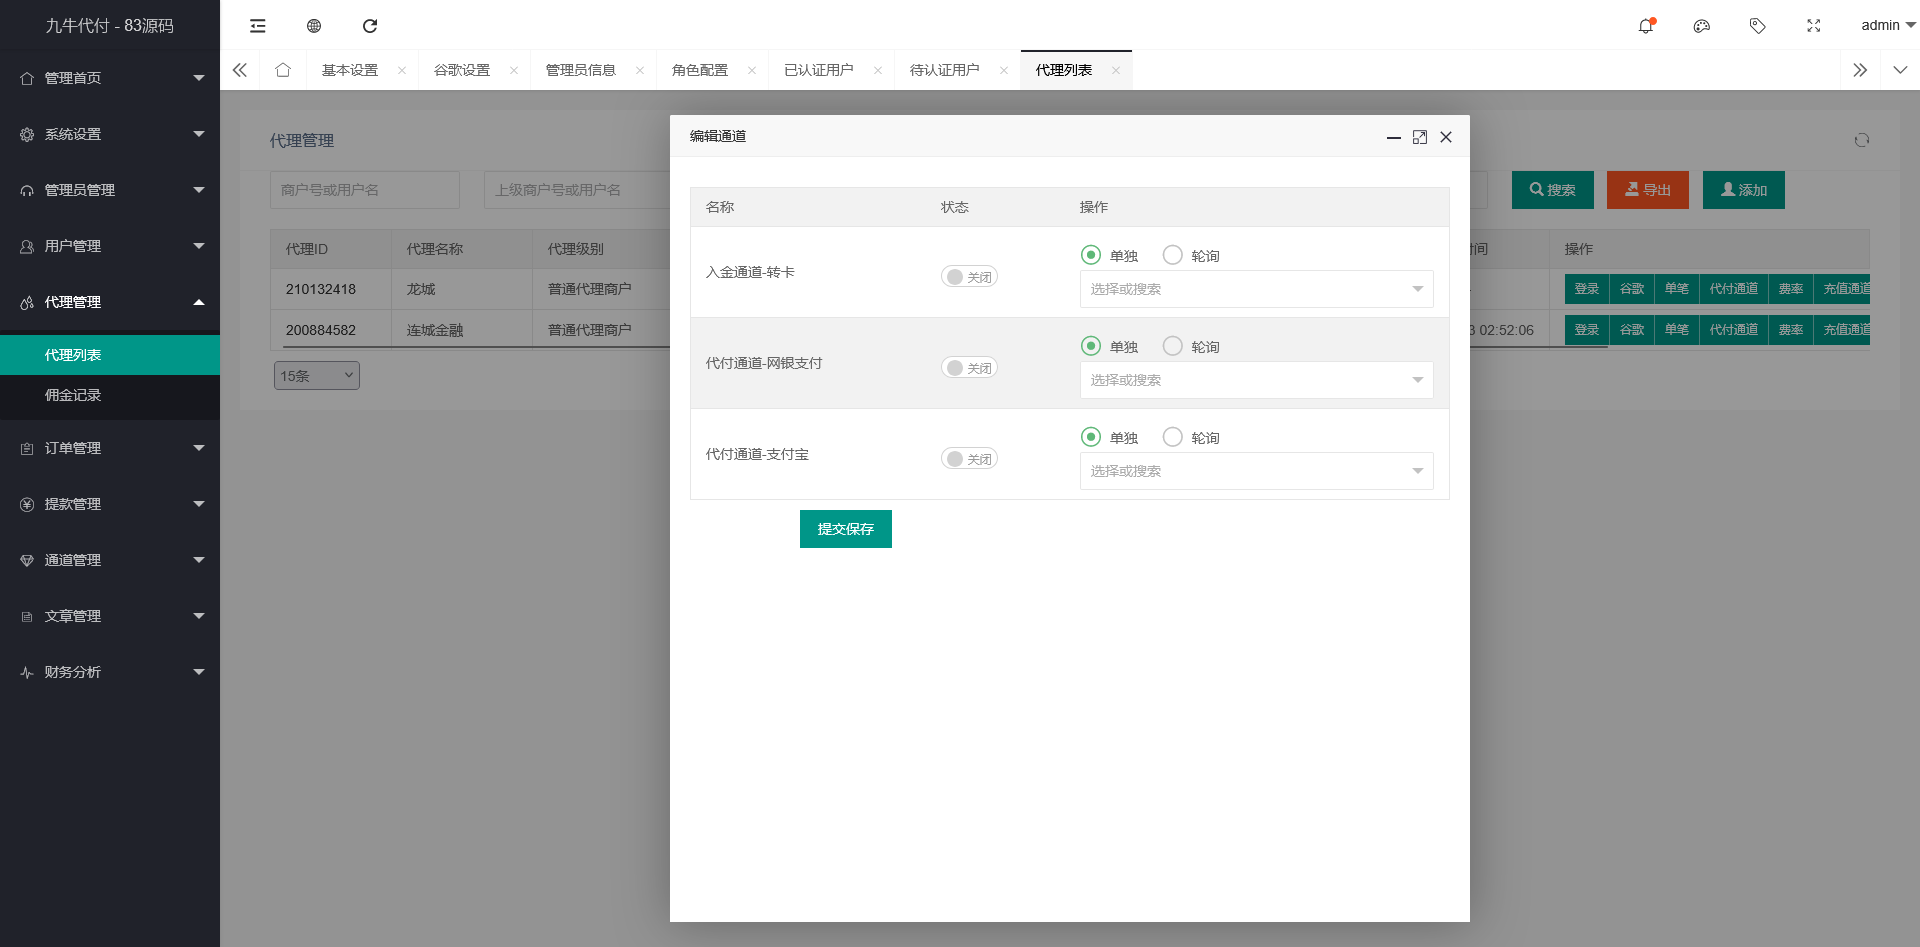Click the orange 导出 button
Screen dimensions: 1920x947
[x=1647, y=190]
